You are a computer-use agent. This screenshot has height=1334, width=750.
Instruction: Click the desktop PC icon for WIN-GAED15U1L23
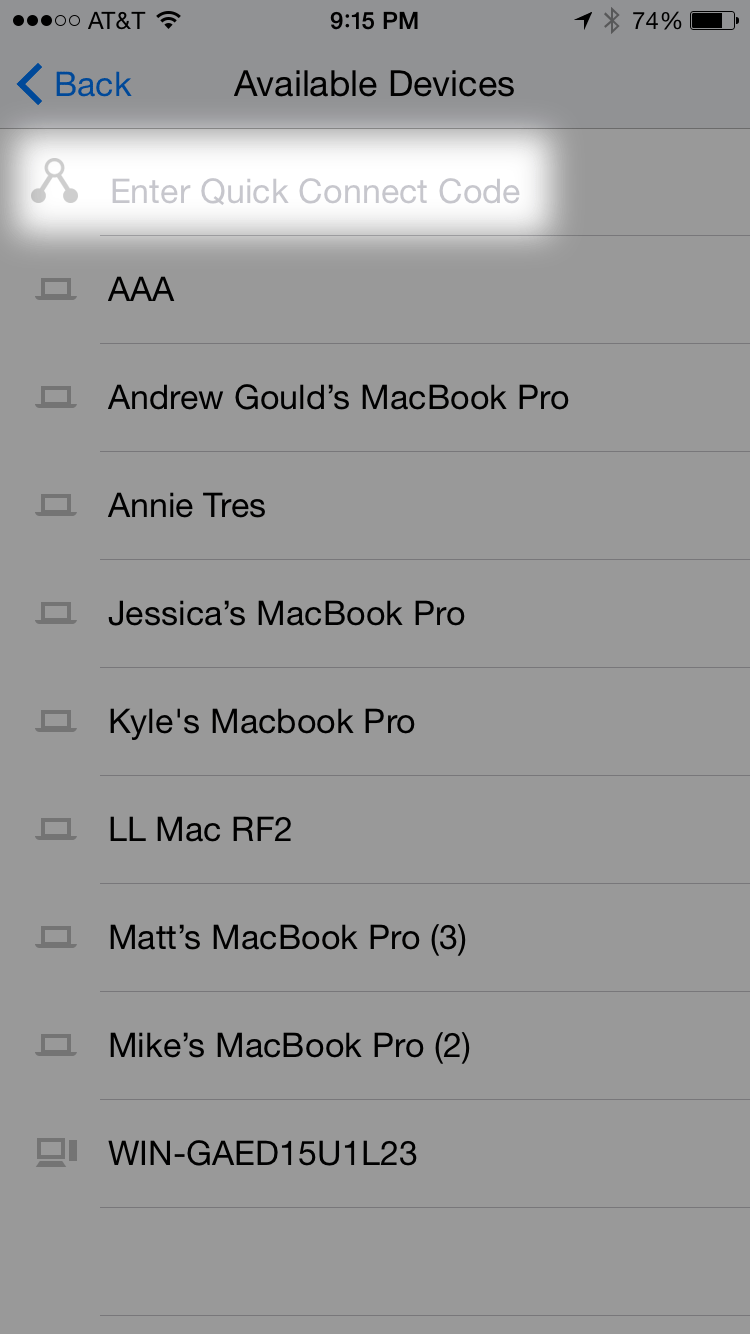pyautogui.click(x=56, y=1154)
